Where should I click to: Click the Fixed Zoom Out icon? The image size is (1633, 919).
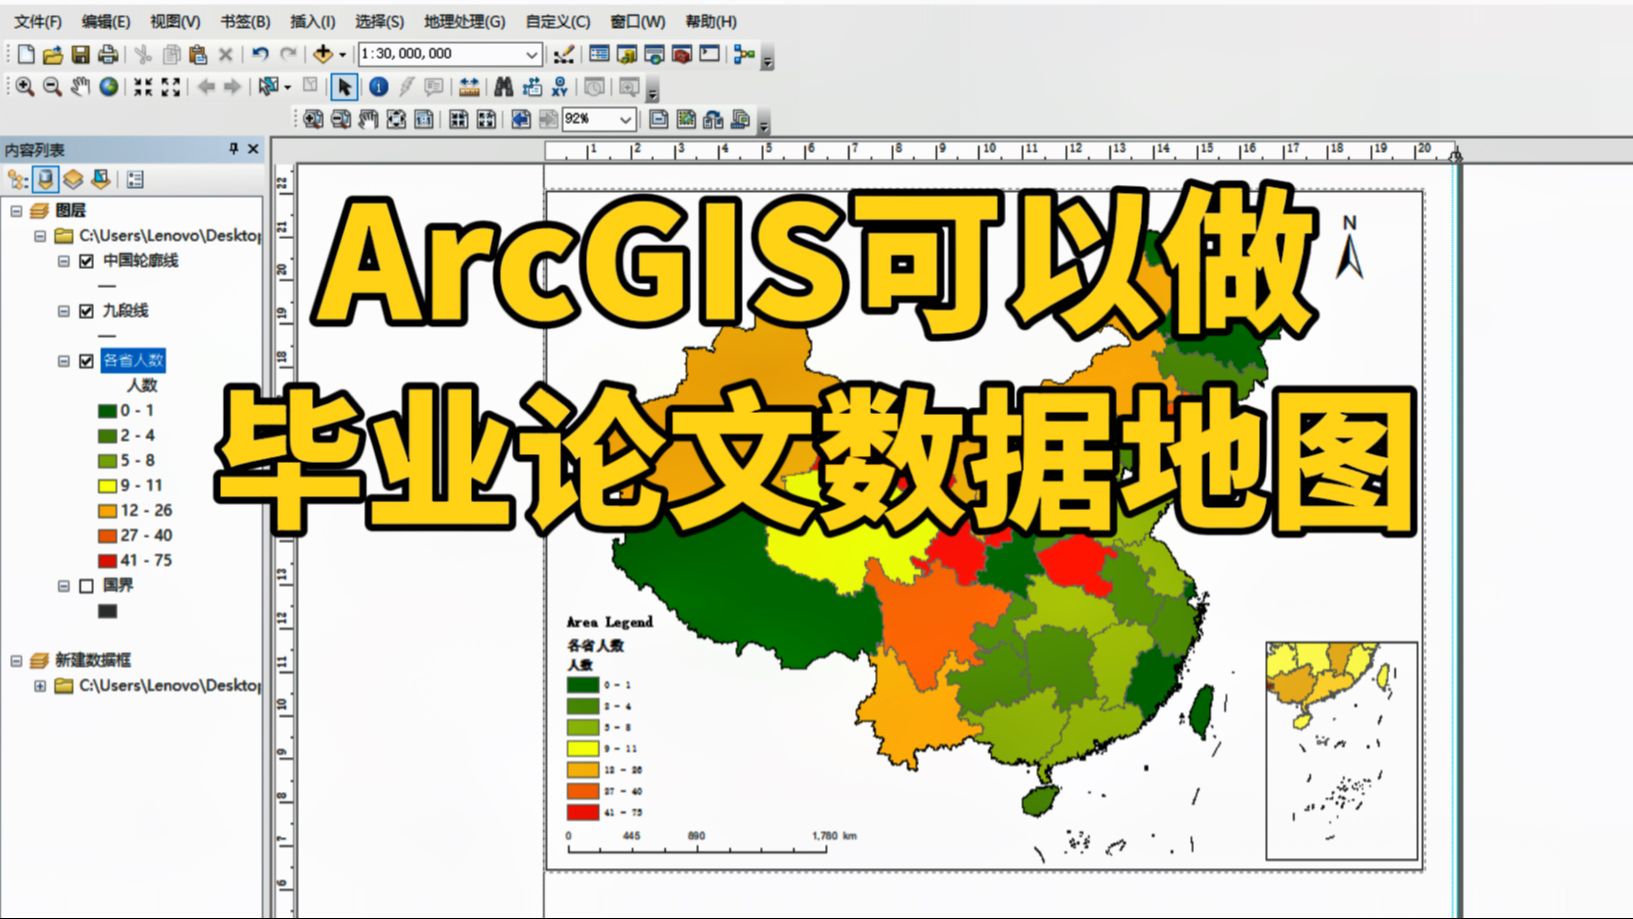[171, 87]
